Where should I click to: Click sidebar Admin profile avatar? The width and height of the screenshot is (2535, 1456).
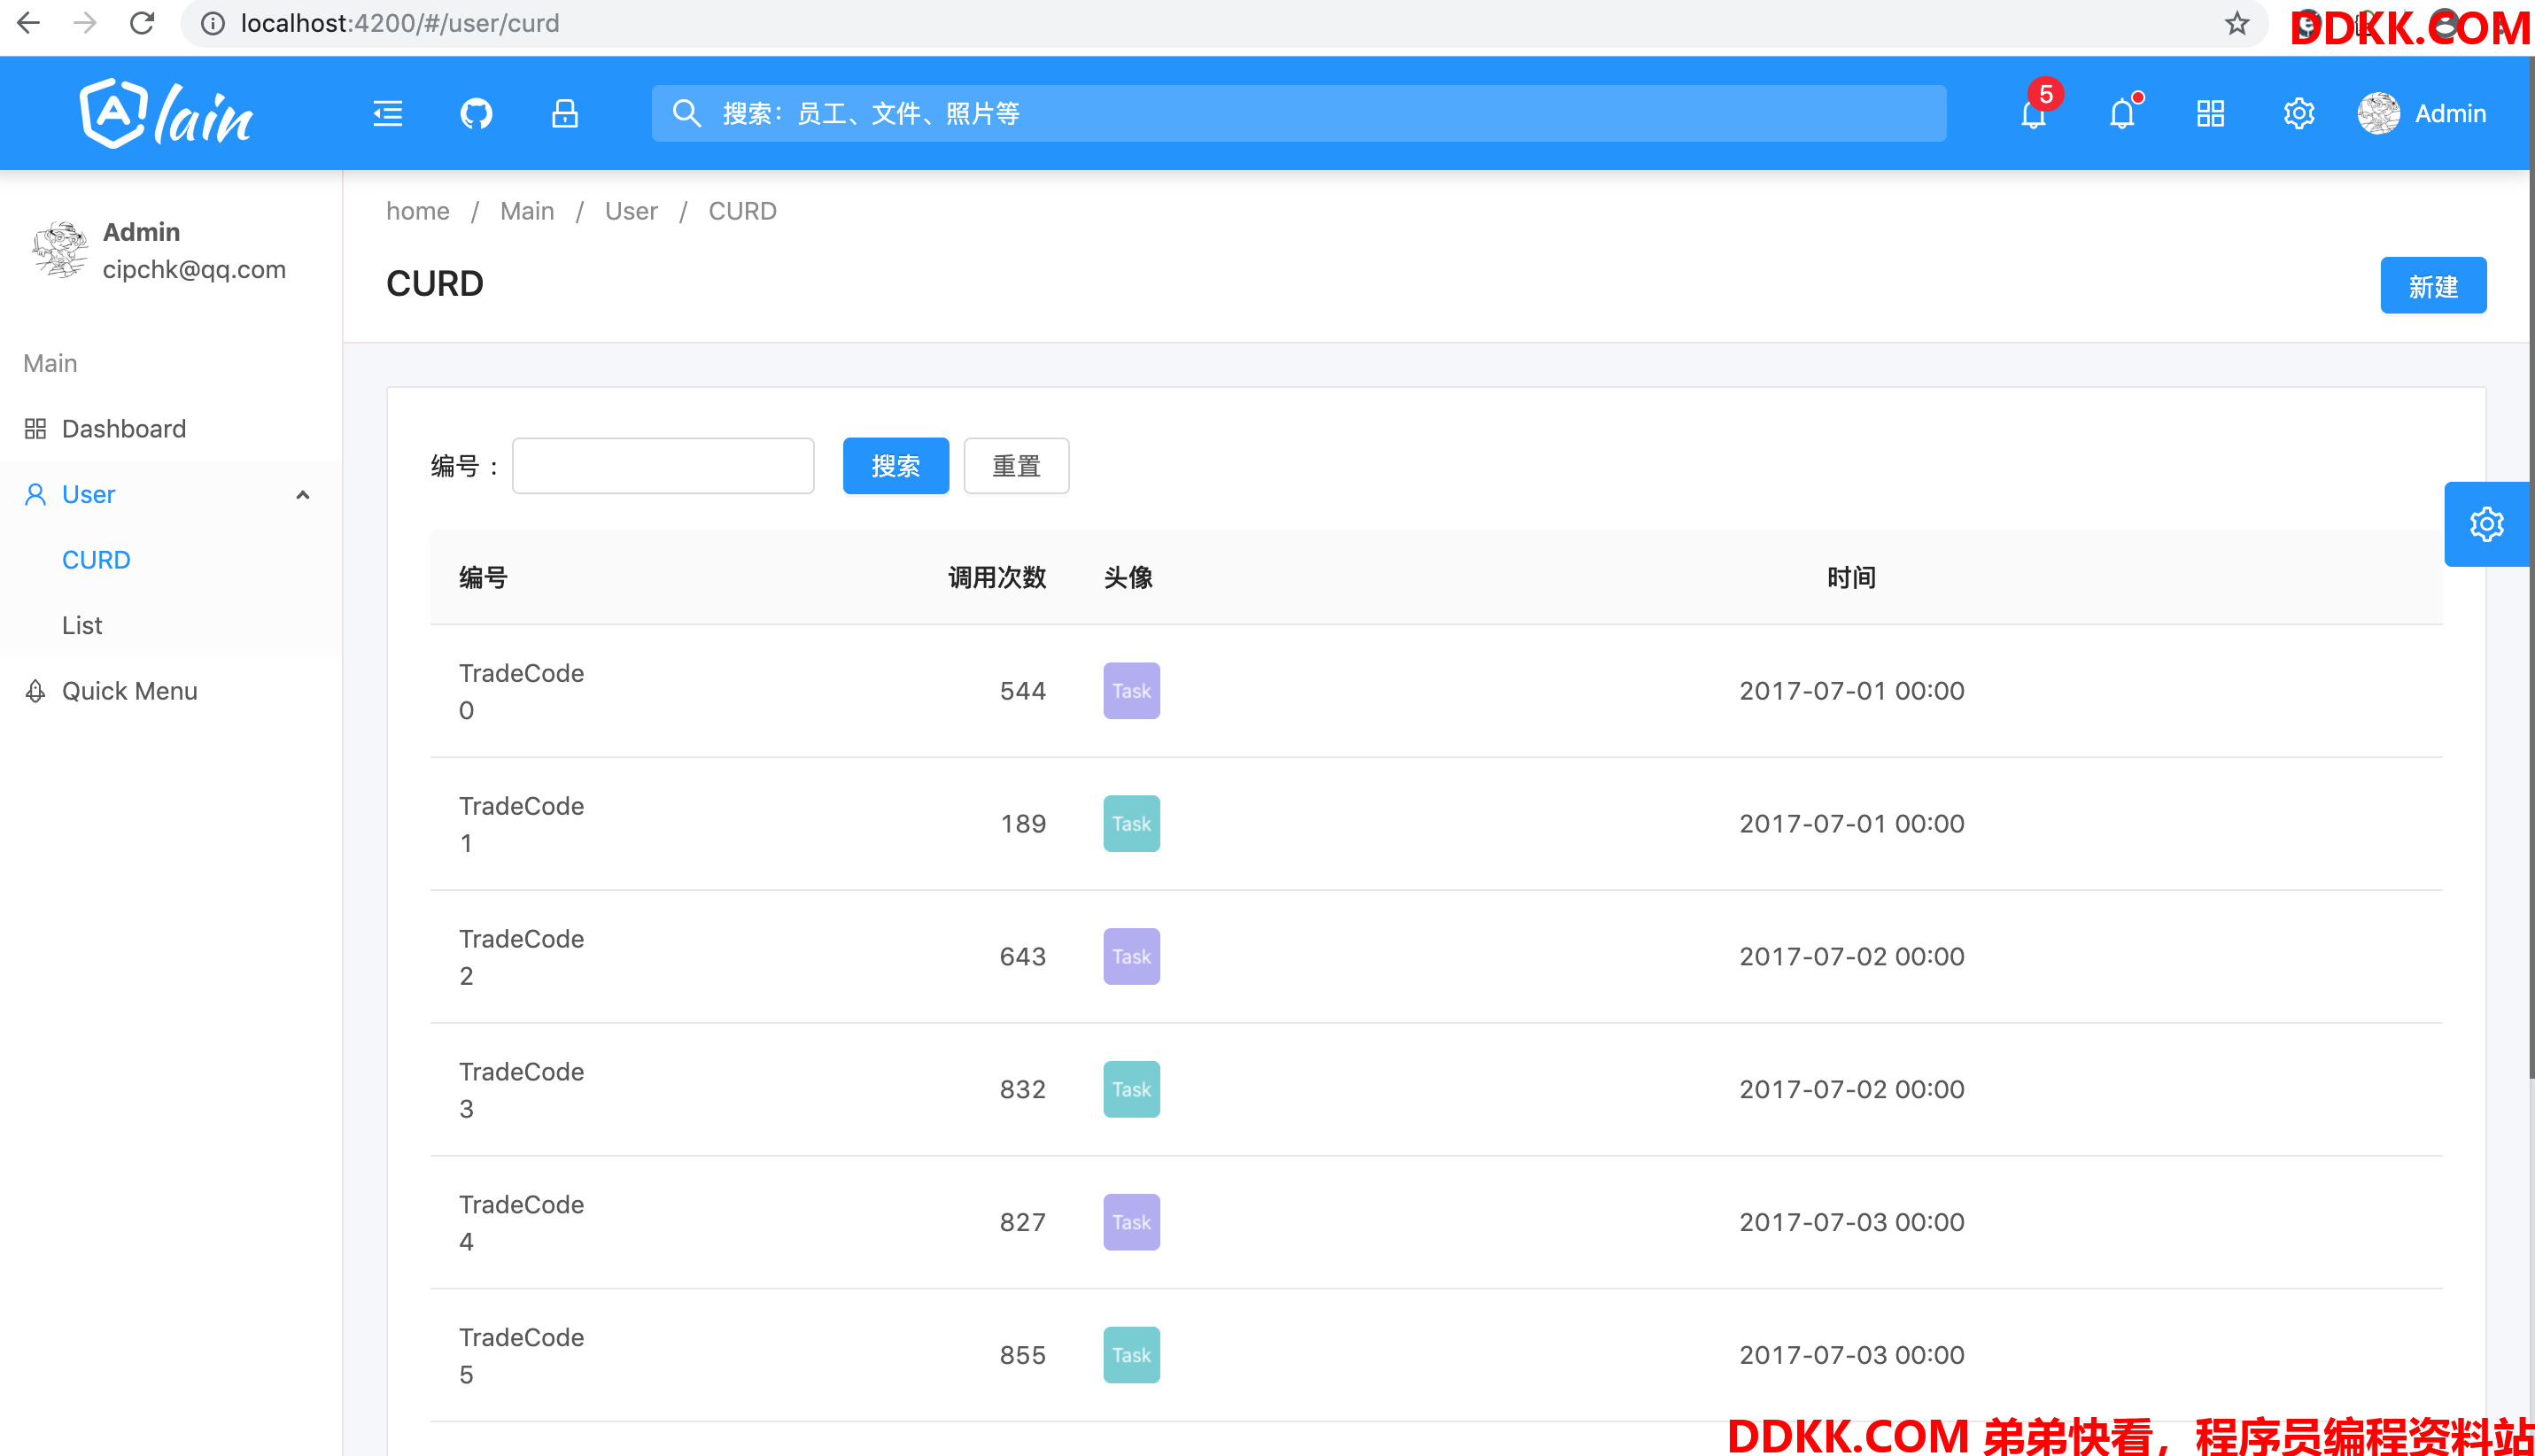(59, 250)
